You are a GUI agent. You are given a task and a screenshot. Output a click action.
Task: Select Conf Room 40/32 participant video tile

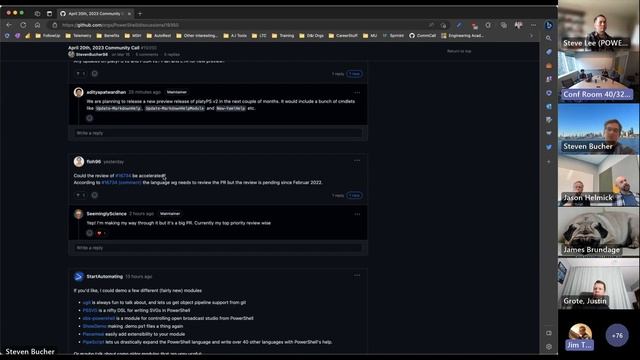pyautogui.click(x=599, y=76)
